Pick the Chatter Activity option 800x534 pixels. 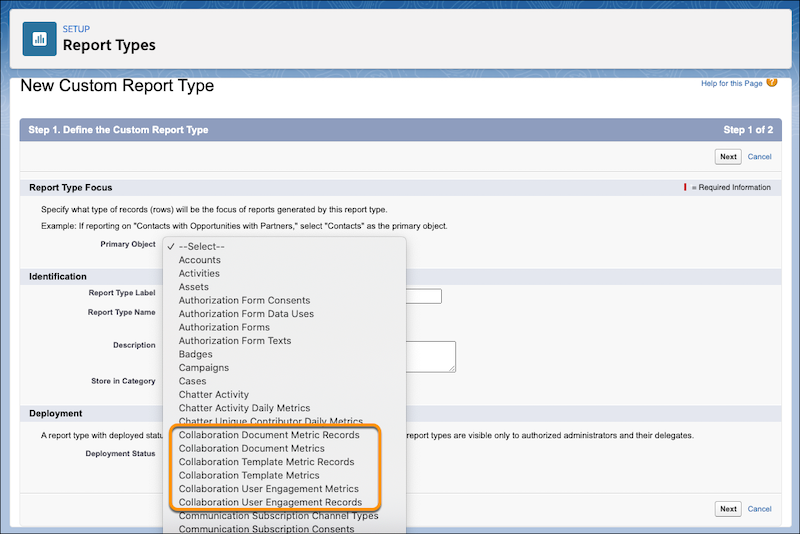coord(284,394)
